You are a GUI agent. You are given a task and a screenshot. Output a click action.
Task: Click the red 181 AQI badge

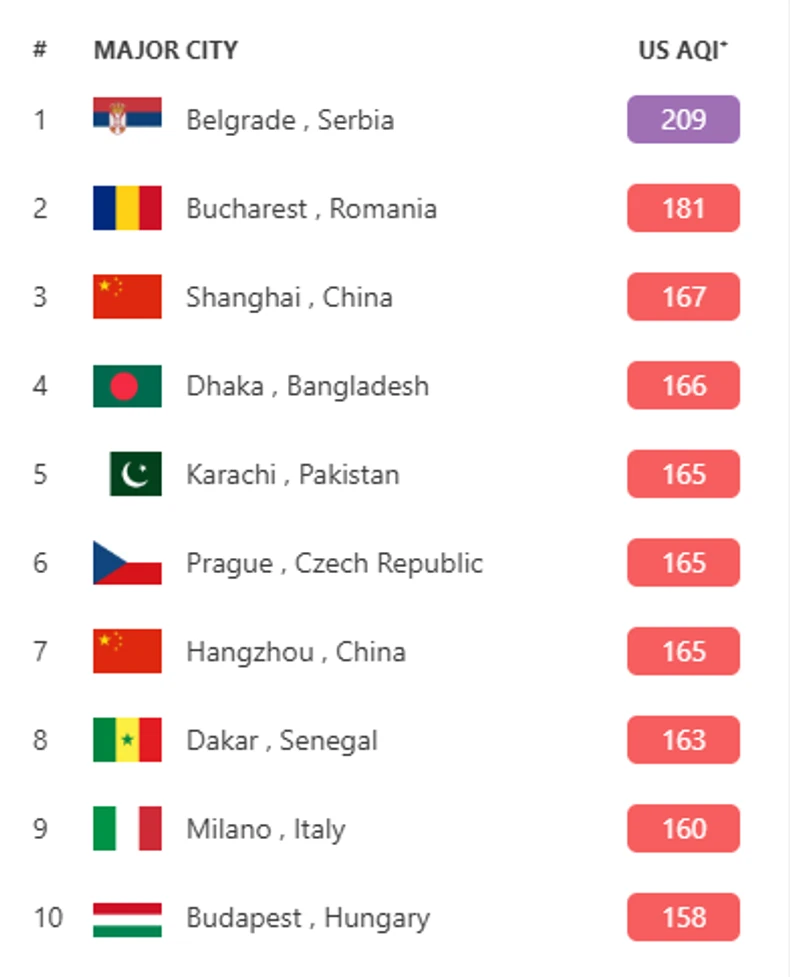683,208
